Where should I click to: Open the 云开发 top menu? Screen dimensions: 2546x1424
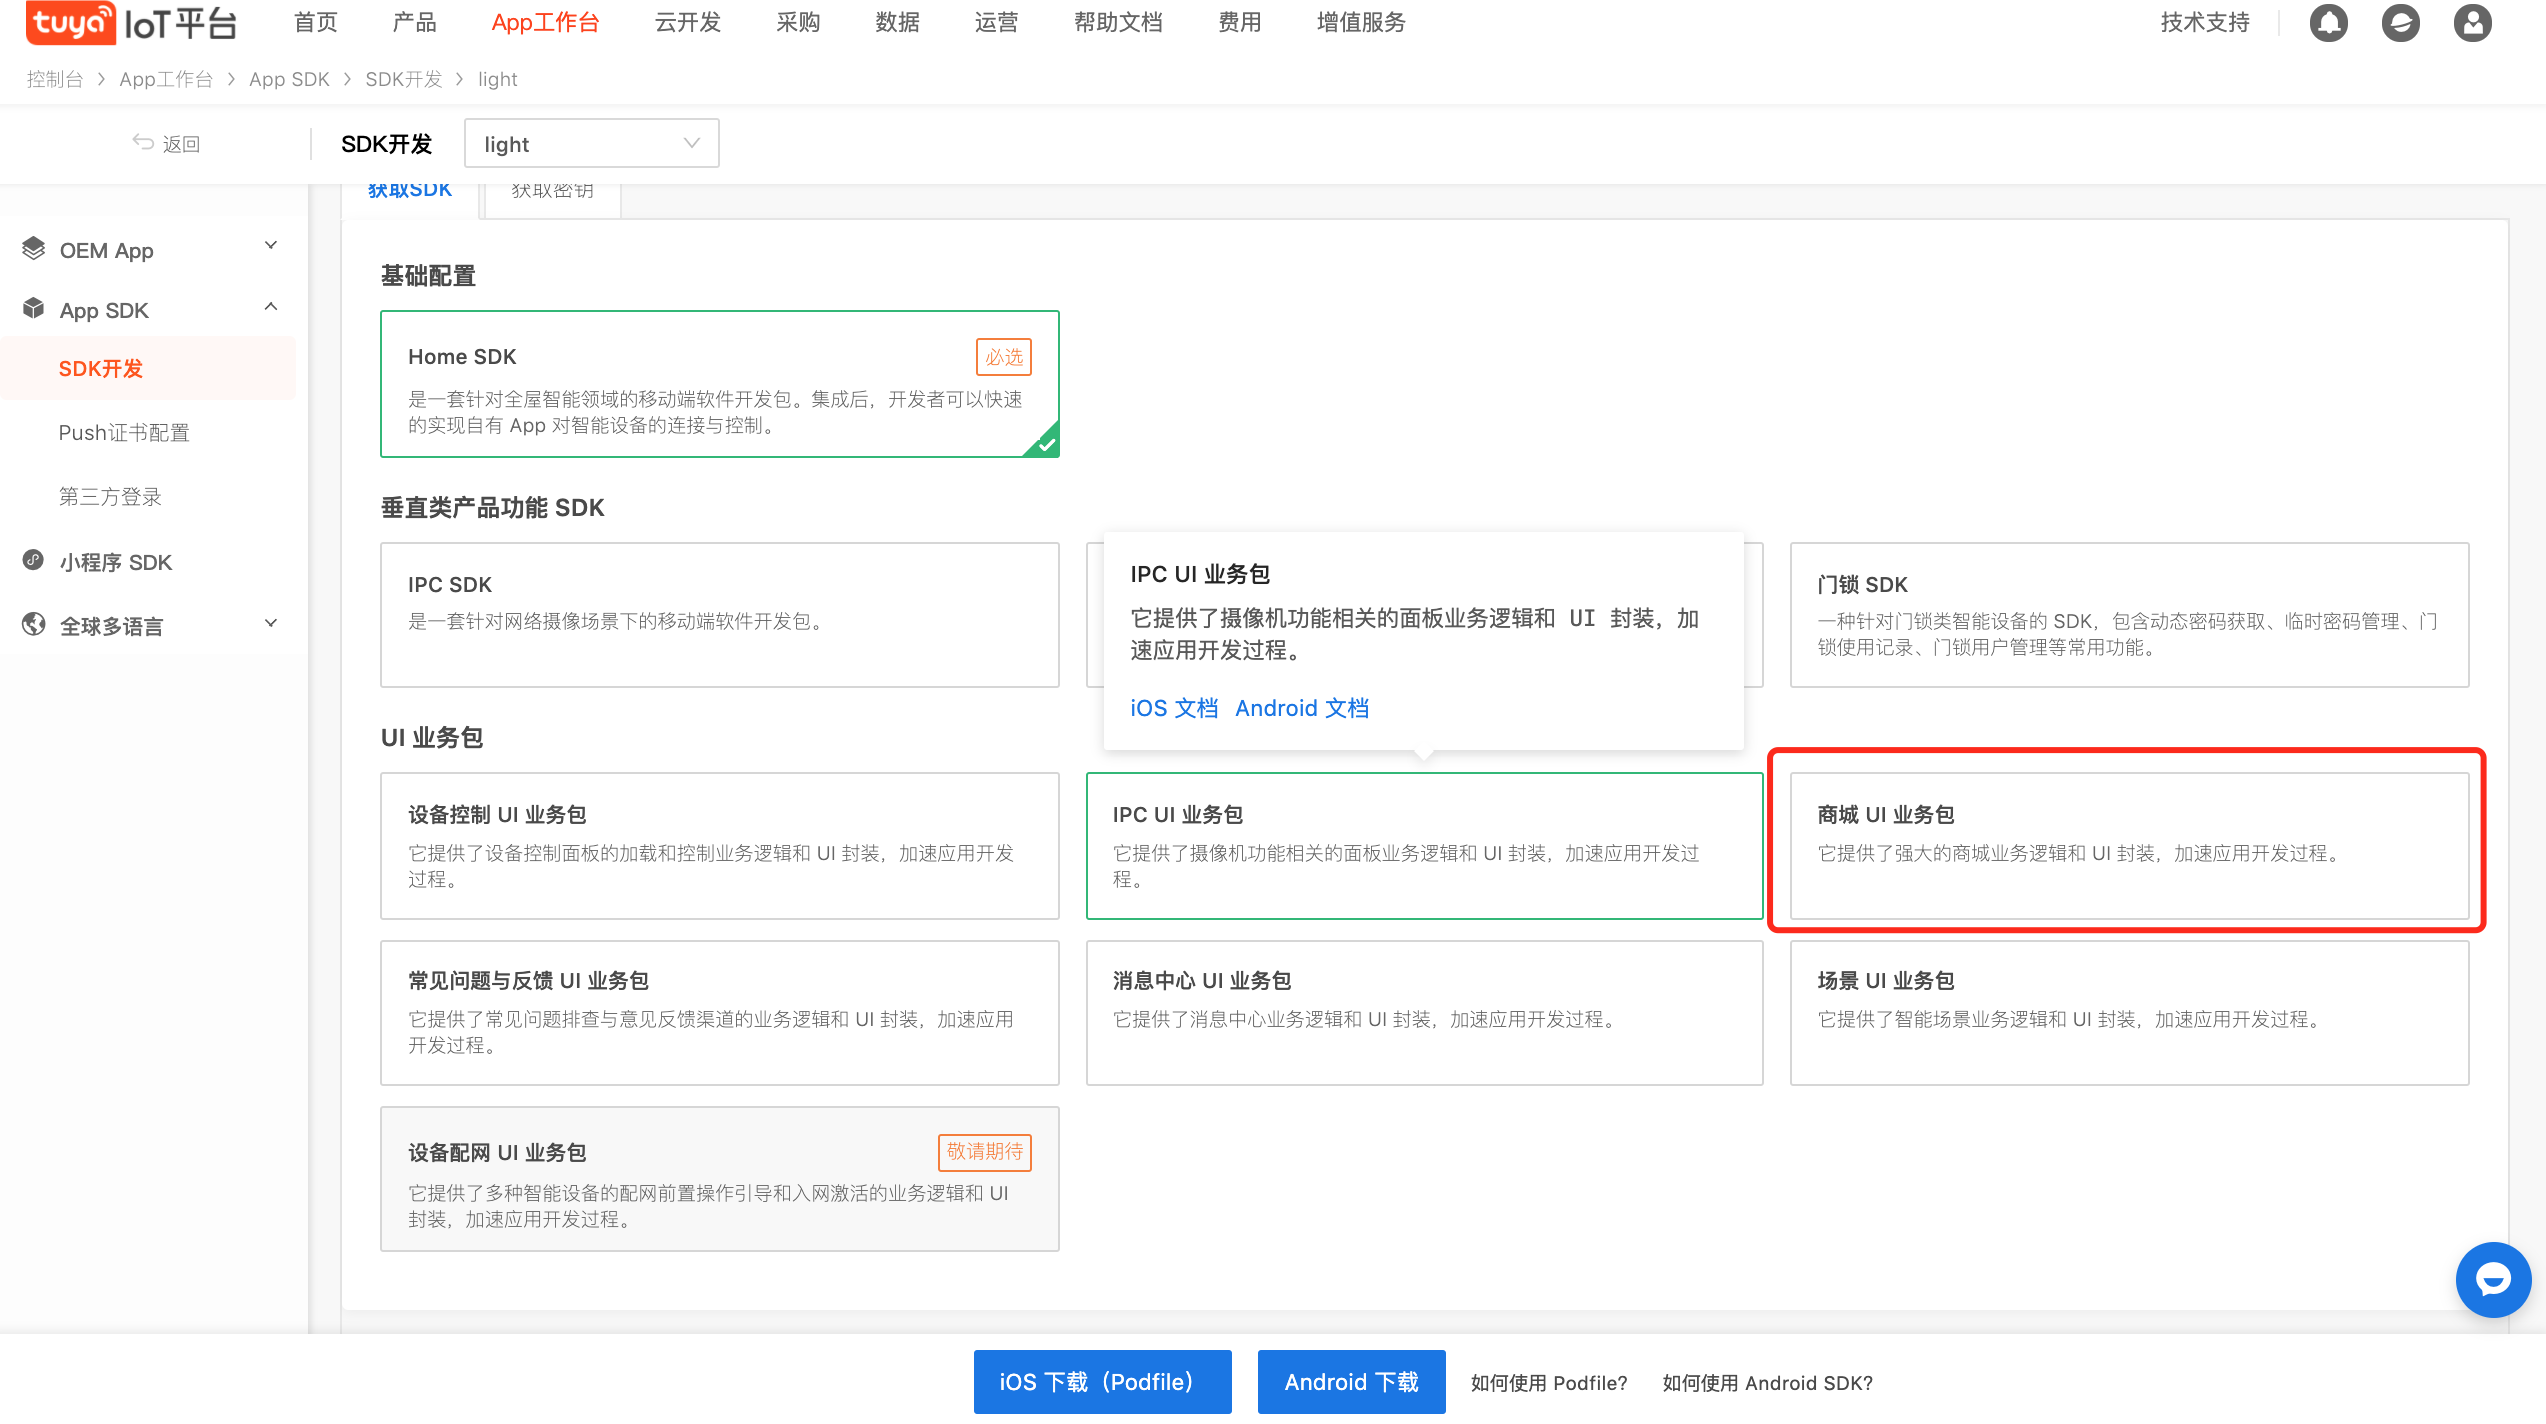point(687,22)
